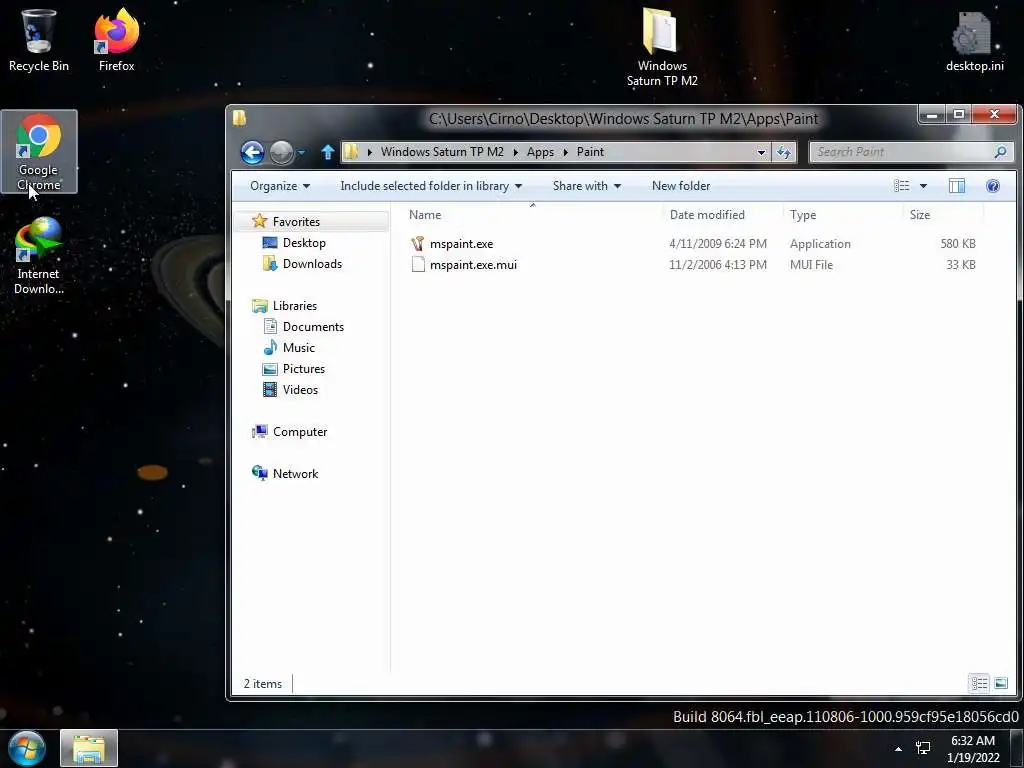Switch to large icons view in status bar
The width and height of the screenshot is (1024, 768).
[x=1000, y=683]
